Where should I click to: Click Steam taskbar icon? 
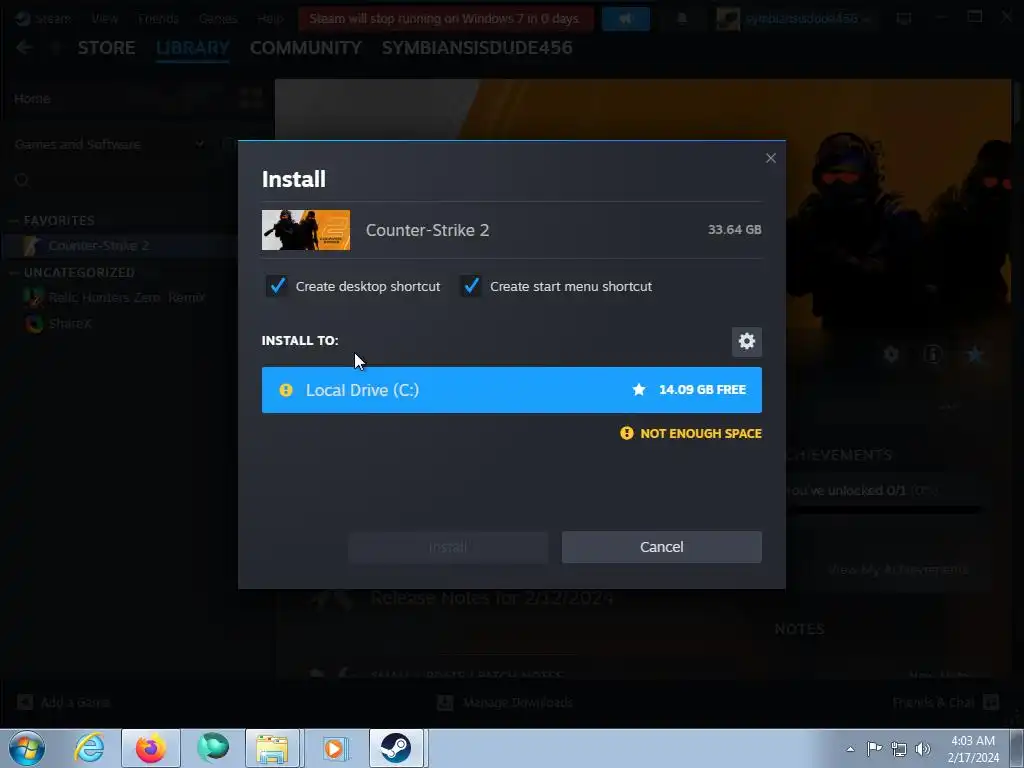396,748
